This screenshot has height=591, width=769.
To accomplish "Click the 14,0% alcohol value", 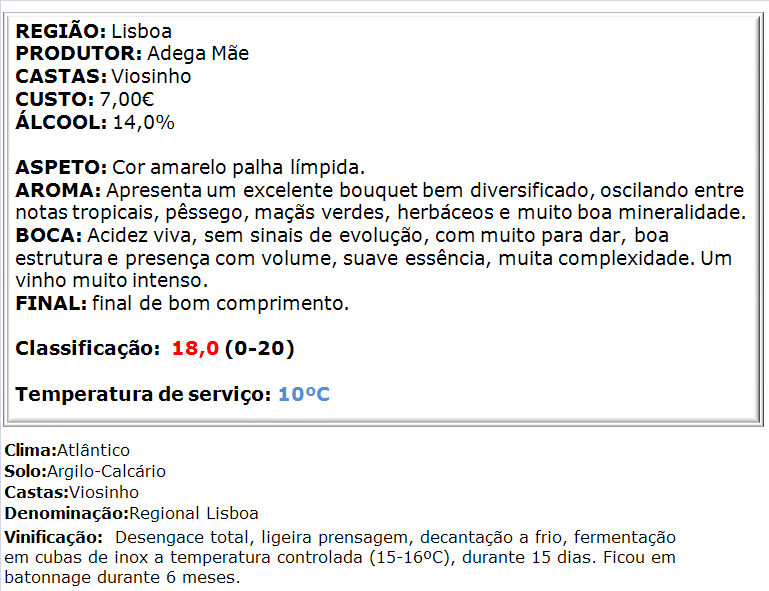I will pos(144,123).
